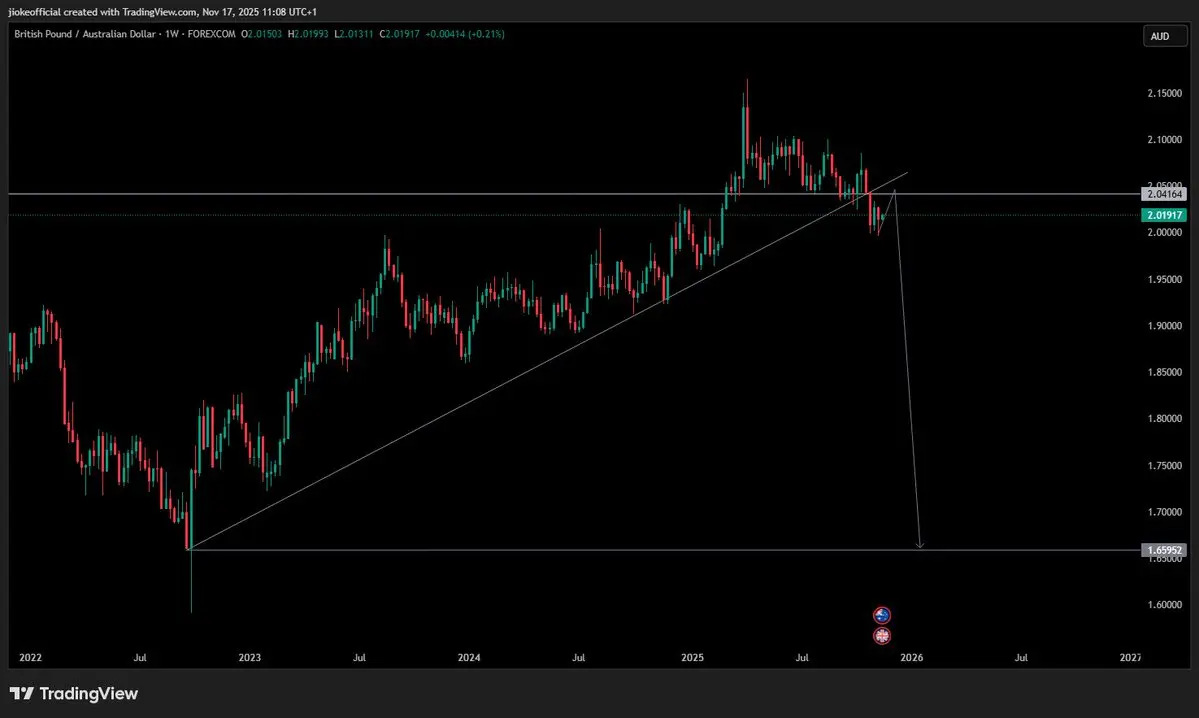Click the current price label 2.01917

pos(1165,215)
